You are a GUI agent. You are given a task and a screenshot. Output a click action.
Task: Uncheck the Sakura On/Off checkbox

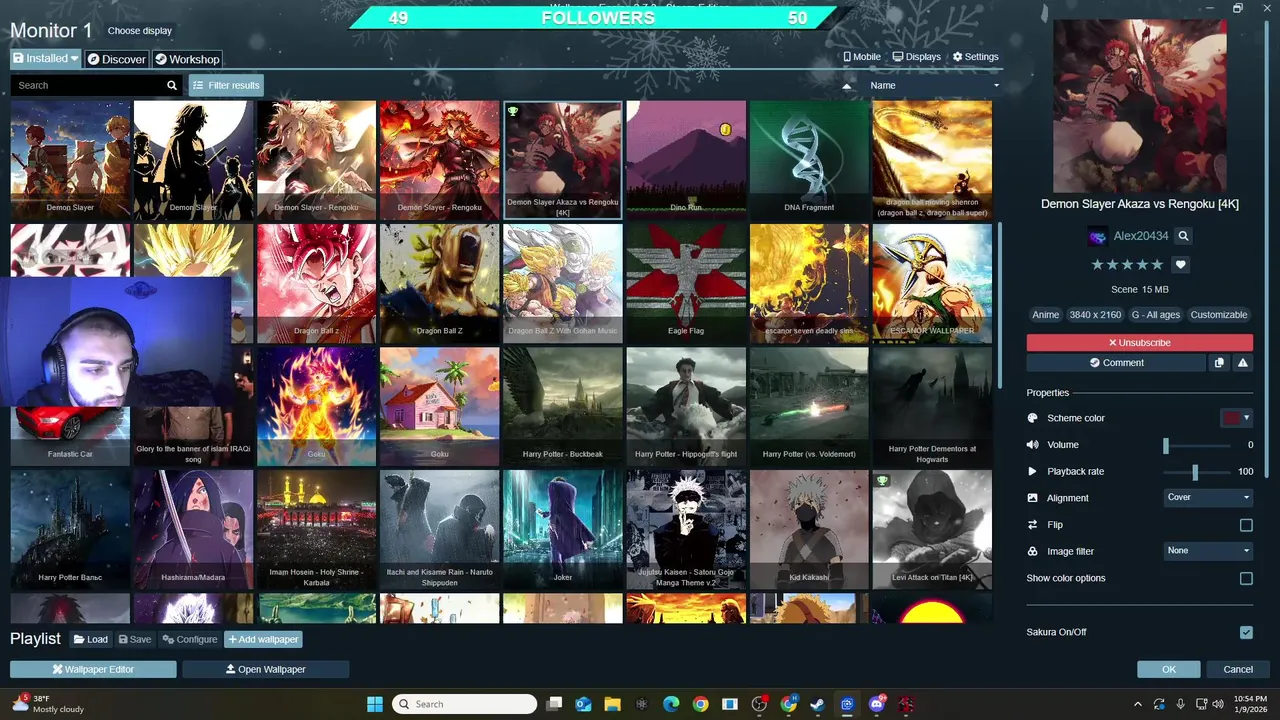(x=1246, y=632)
